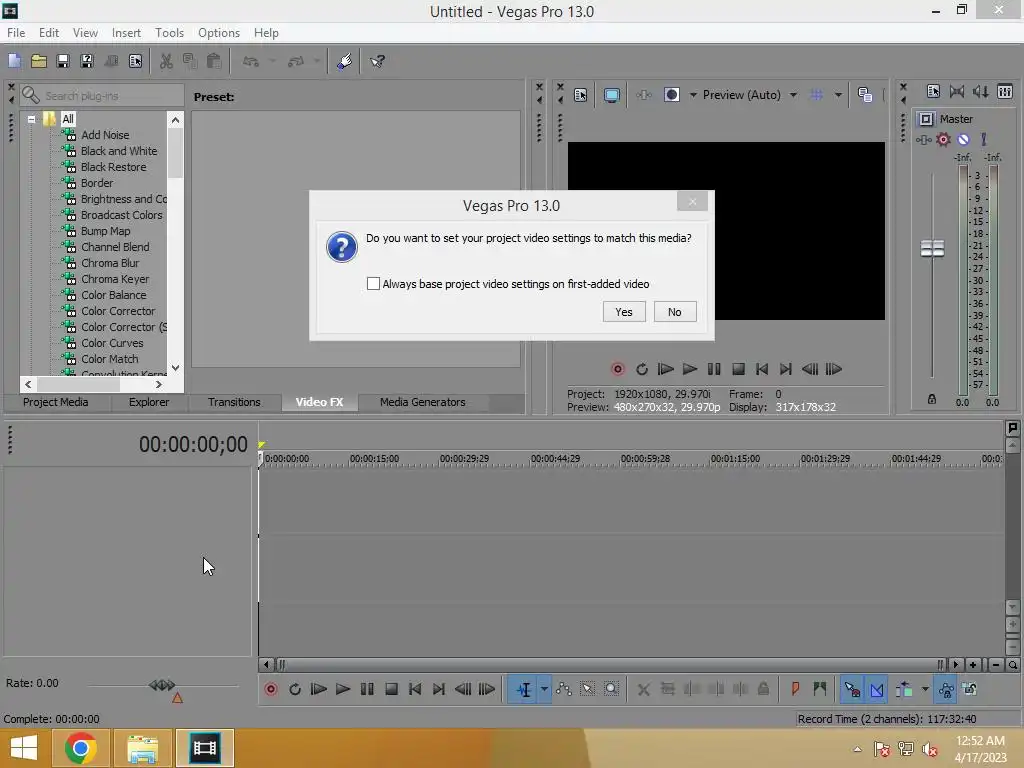1024x768 pixels.
Task: Click the Master volume fader handle
Action: [932, 249]
